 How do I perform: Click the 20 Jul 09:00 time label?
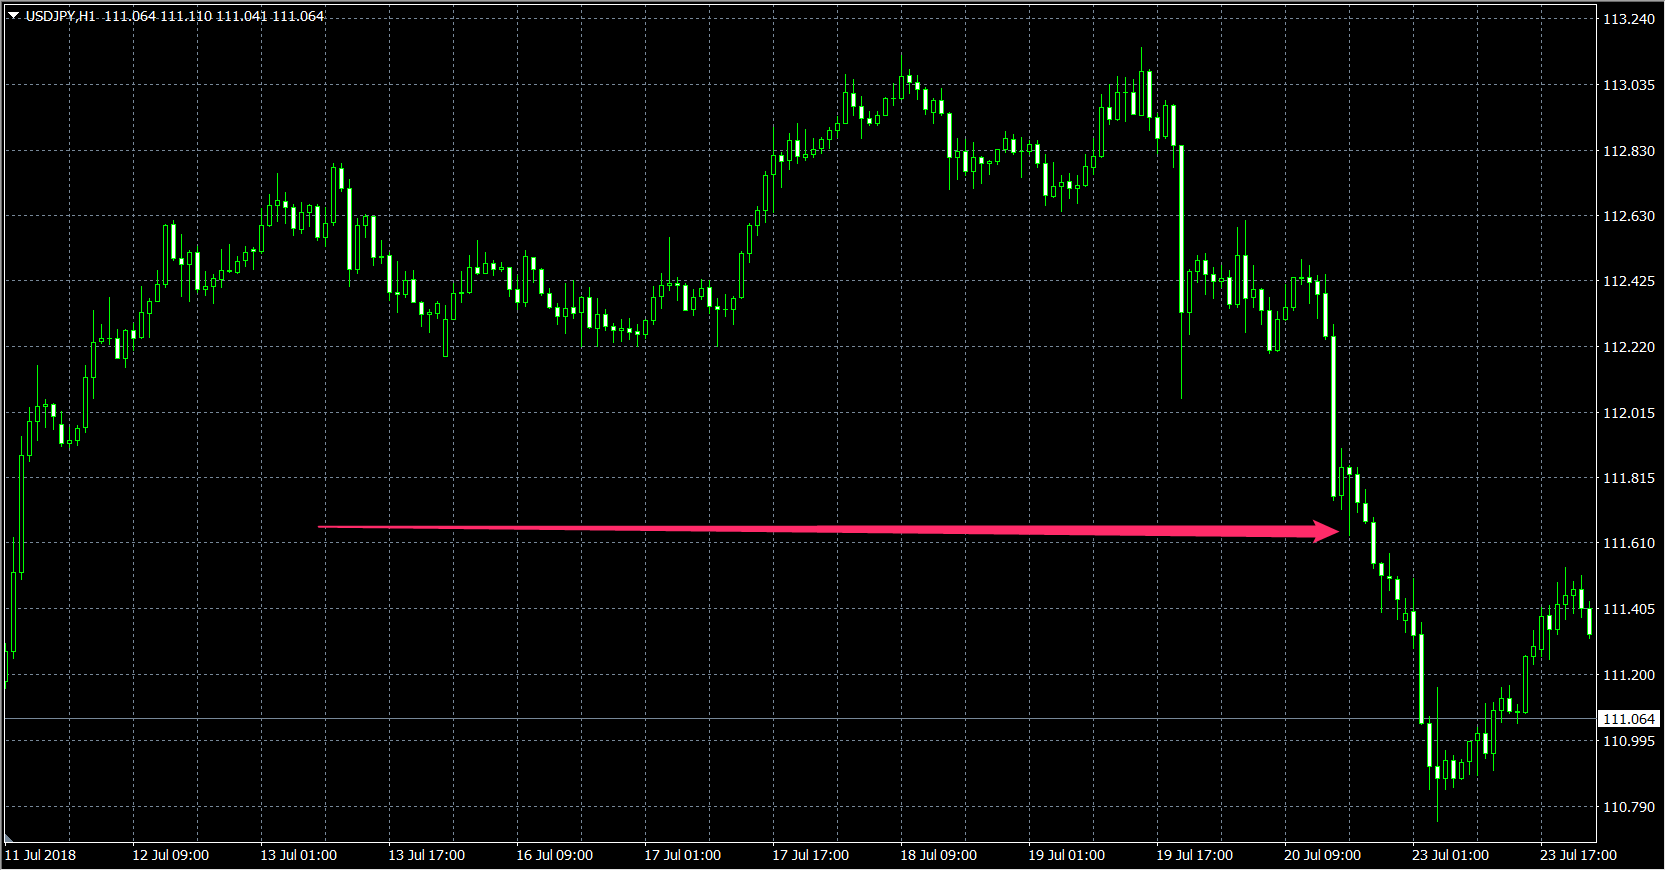[1323, 855]
